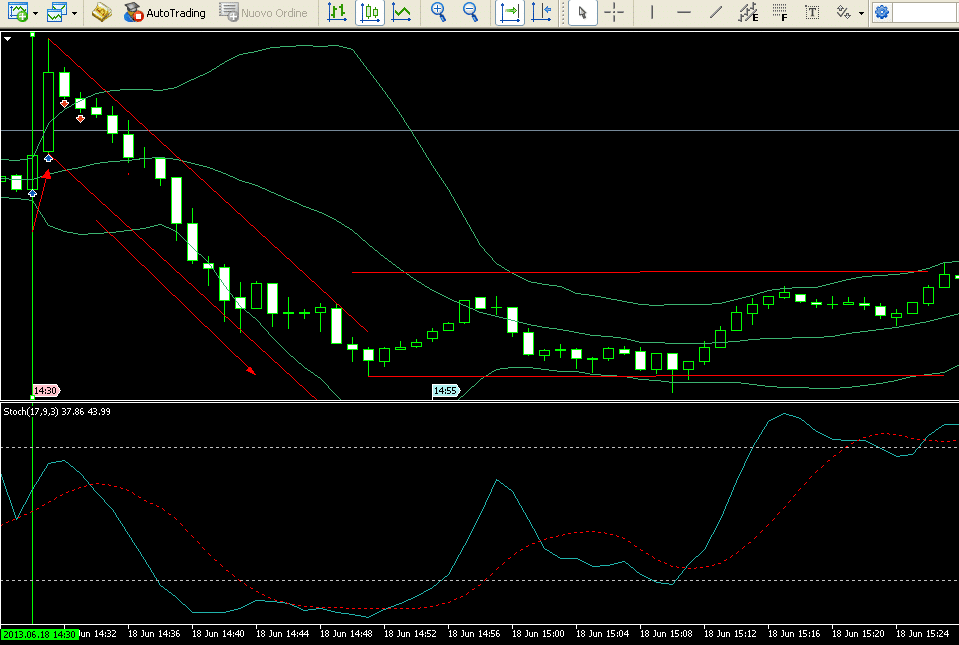Expand the profiles dropdown arrow
The width and height of the screenshot is (959, 645).
click(75, 13)
